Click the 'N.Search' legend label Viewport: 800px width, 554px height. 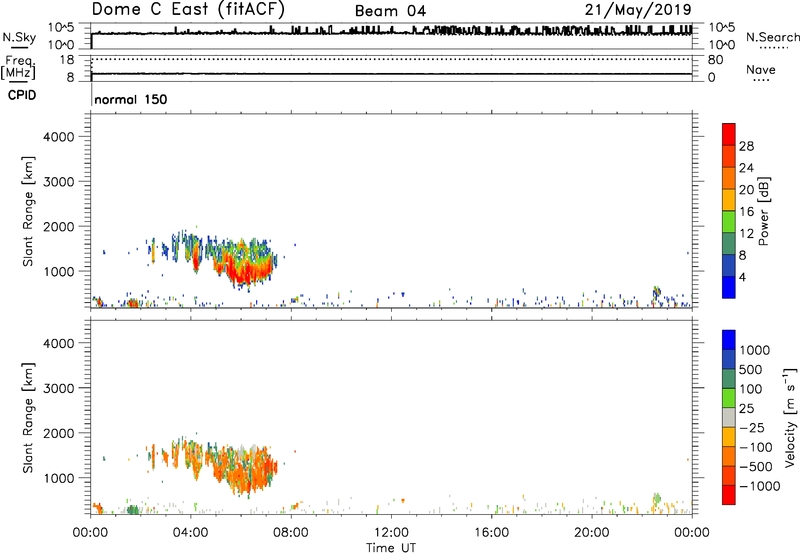[x=772, y=37]
